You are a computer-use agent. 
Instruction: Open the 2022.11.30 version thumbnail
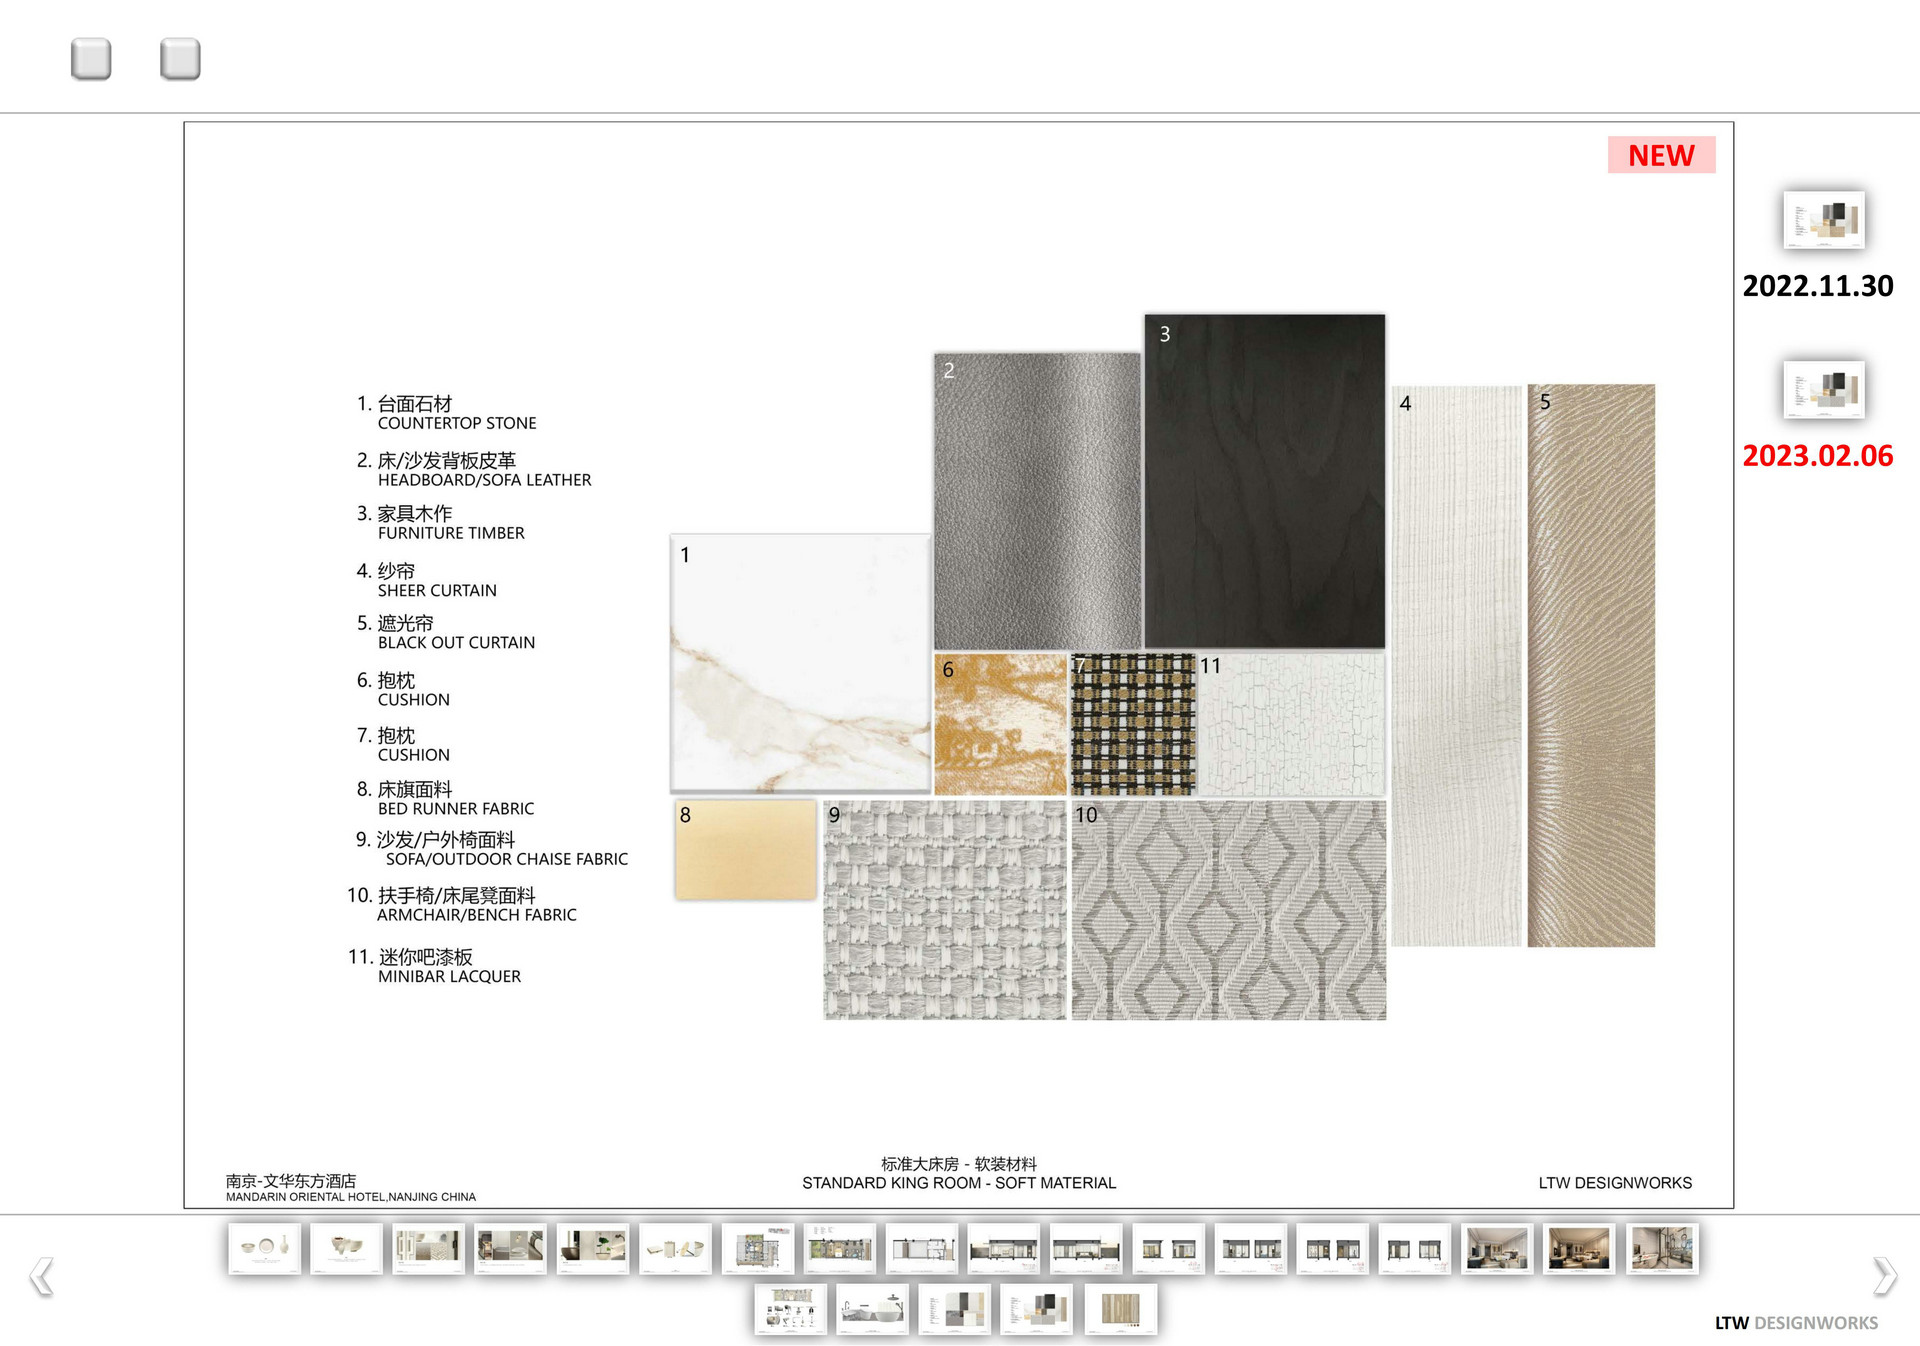pos(1823,220)
